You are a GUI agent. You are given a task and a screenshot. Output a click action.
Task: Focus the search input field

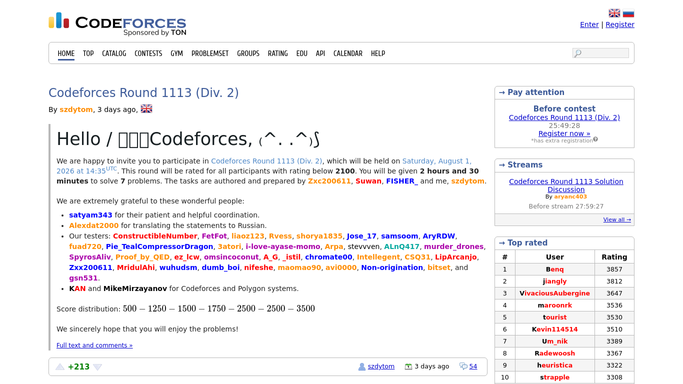click(x=601, y=53)
